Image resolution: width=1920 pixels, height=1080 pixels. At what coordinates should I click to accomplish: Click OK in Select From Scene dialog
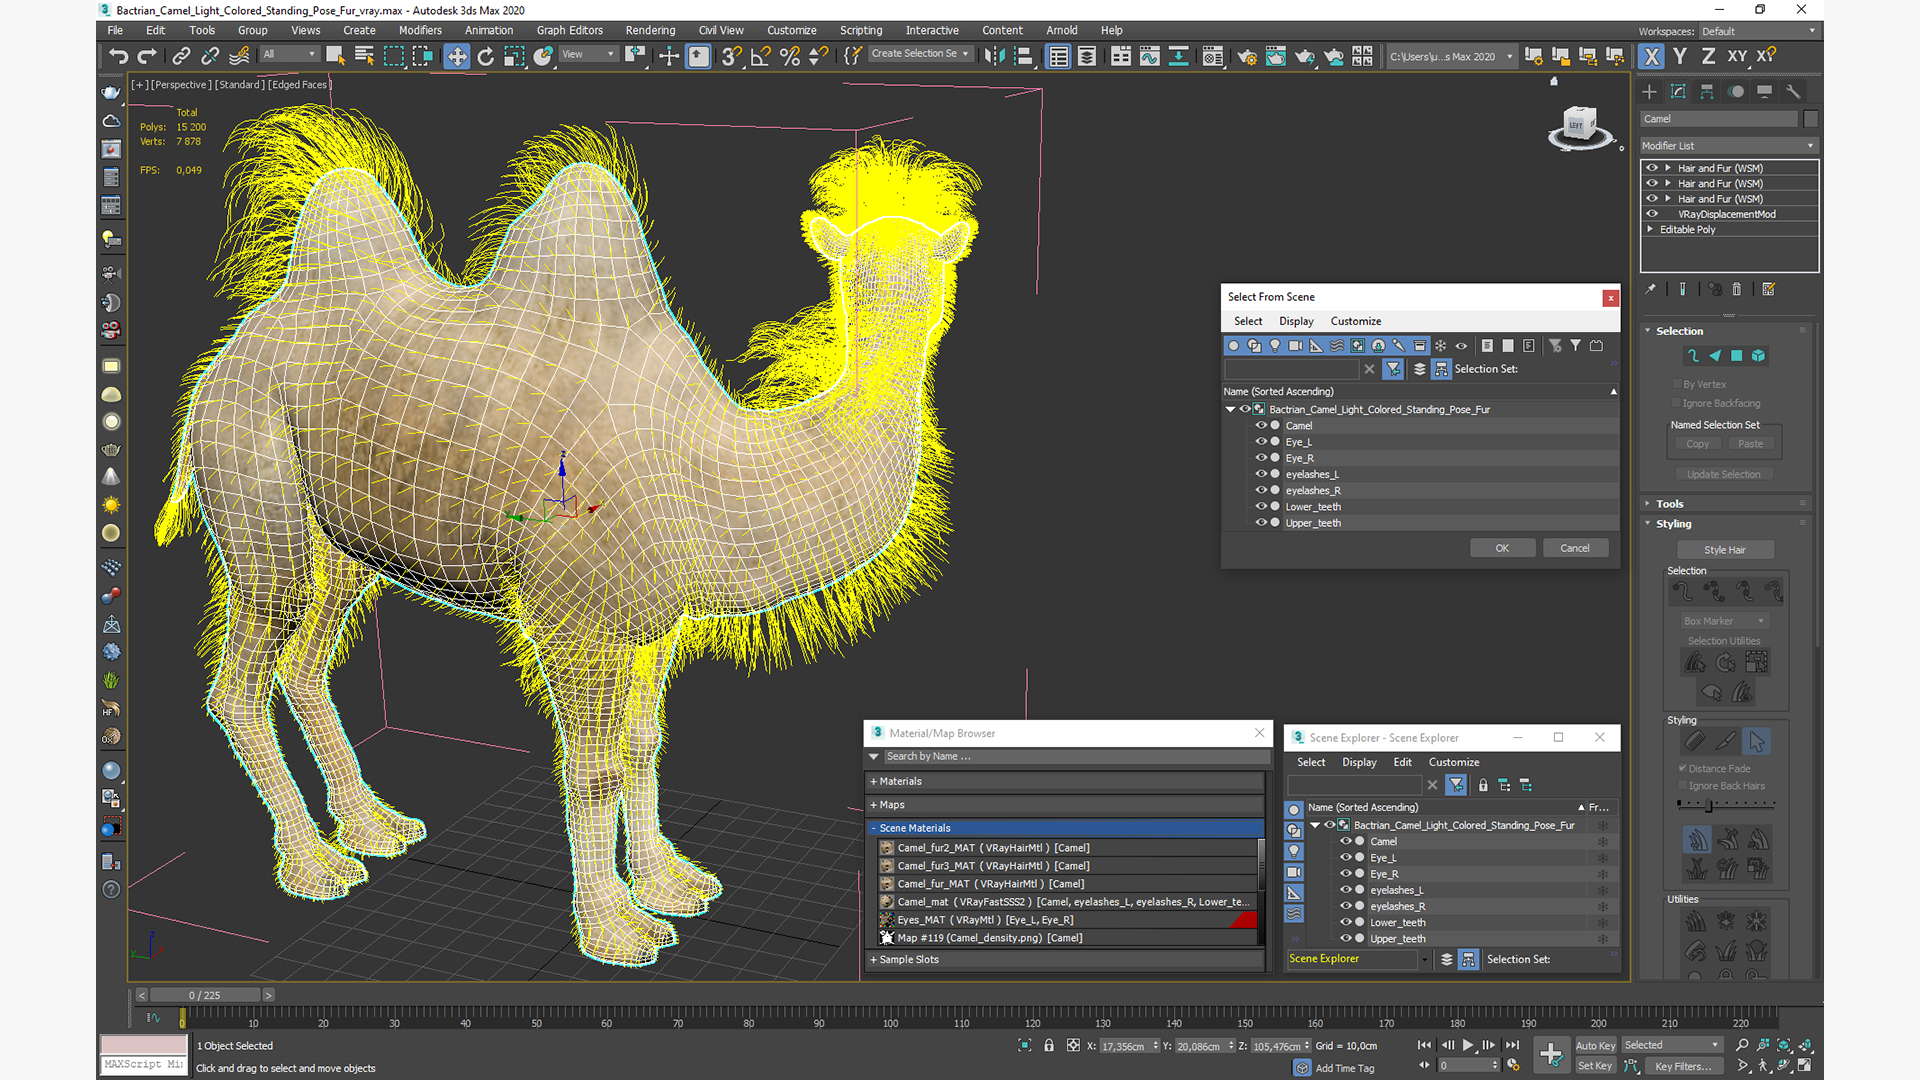pos(1502,548)
